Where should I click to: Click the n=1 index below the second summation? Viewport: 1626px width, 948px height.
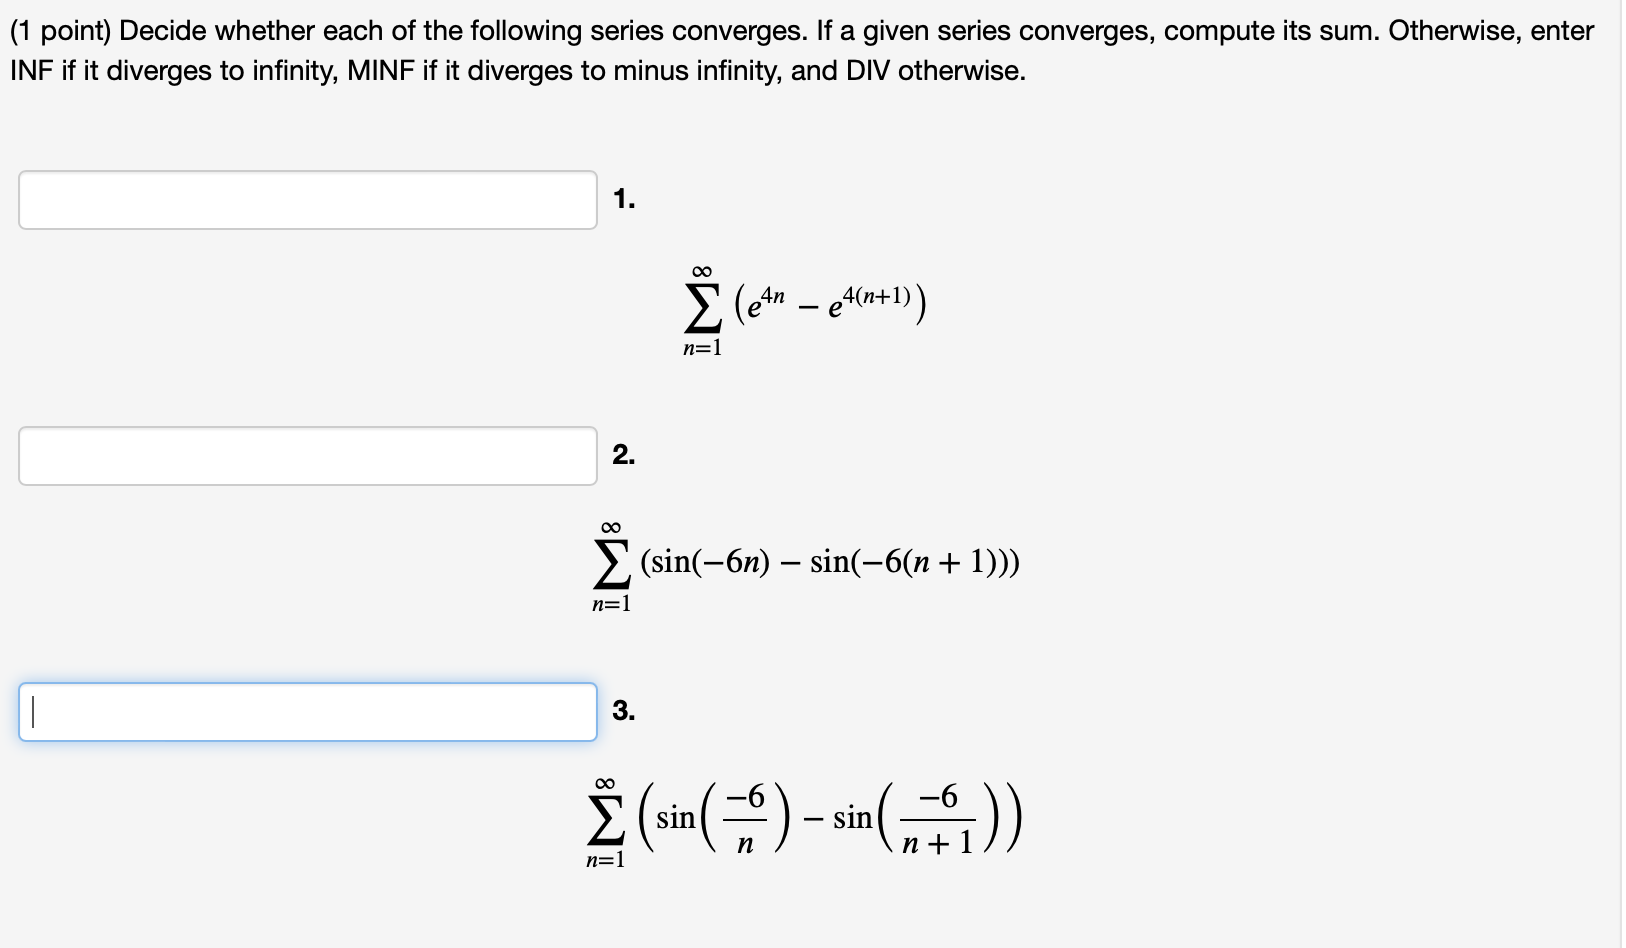(611, 603)
